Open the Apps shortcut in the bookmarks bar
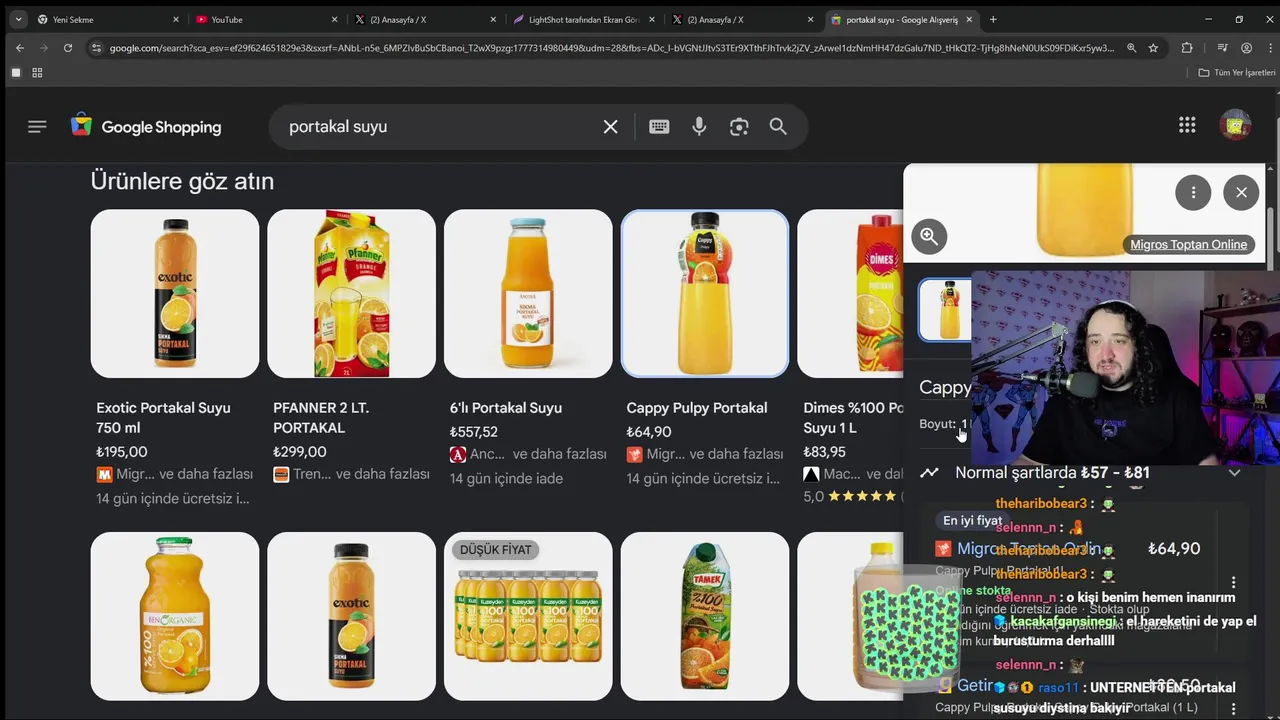The width and height of the screenshot is (1280, 720). tap(37, 73)
